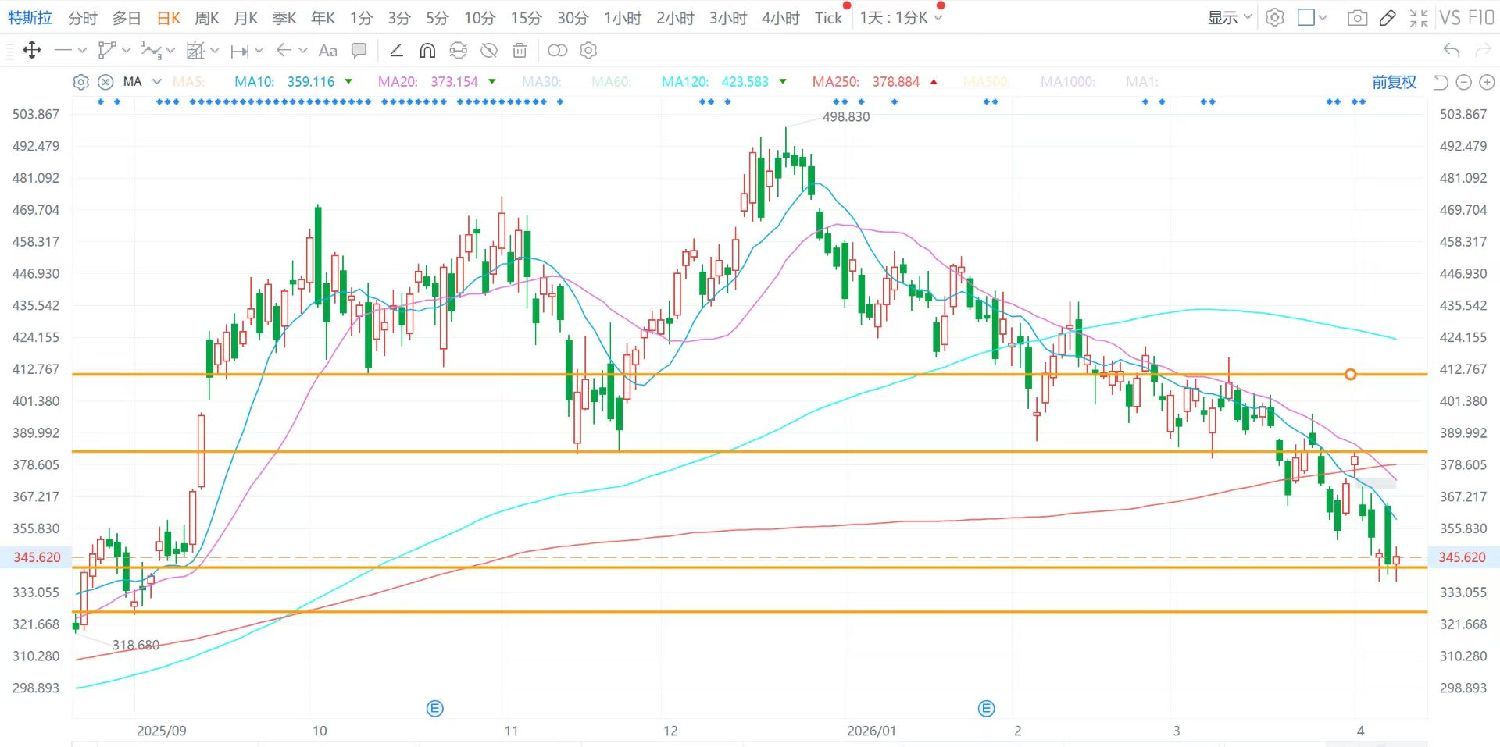Click the 前复权 adjustment button
This screenshot has height=747, width=1500.
[1394, 82]
